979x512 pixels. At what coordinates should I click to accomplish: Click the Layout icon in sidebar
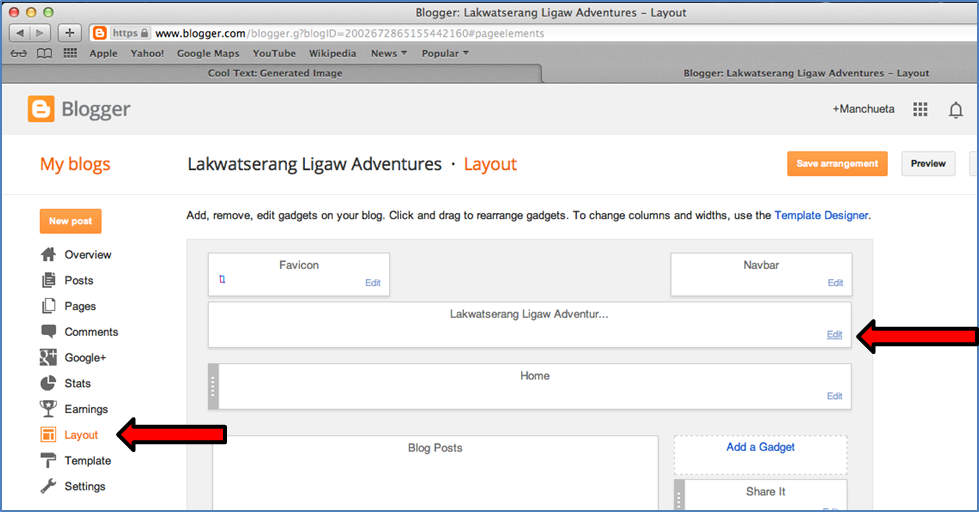tap(48, 435)
